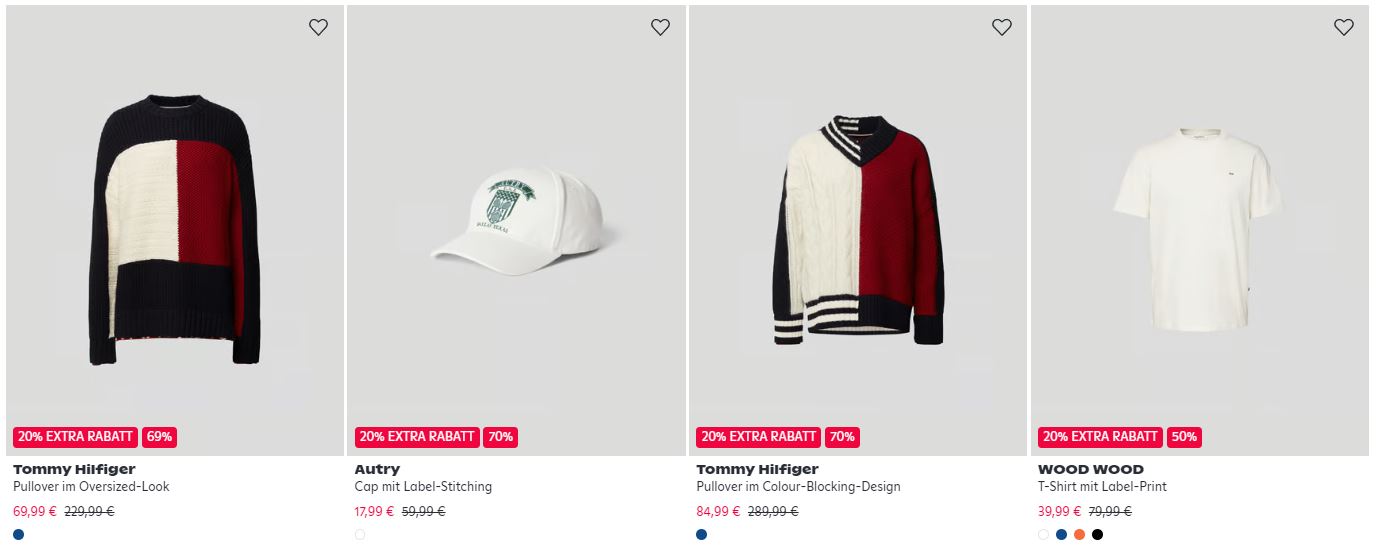Open the white T-shirt product image
Image resolution: width=1376 pixels, height=549 pixels.
1199,228
